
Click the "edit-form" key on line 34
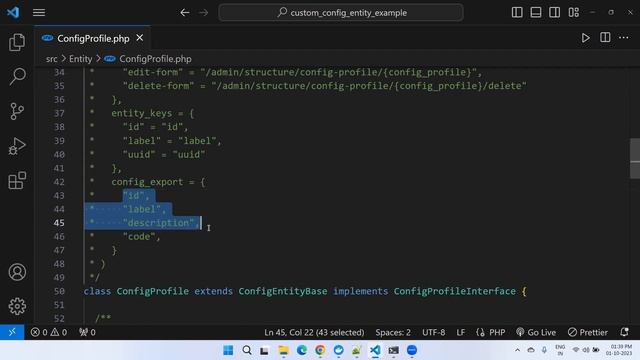click(153, 72)
